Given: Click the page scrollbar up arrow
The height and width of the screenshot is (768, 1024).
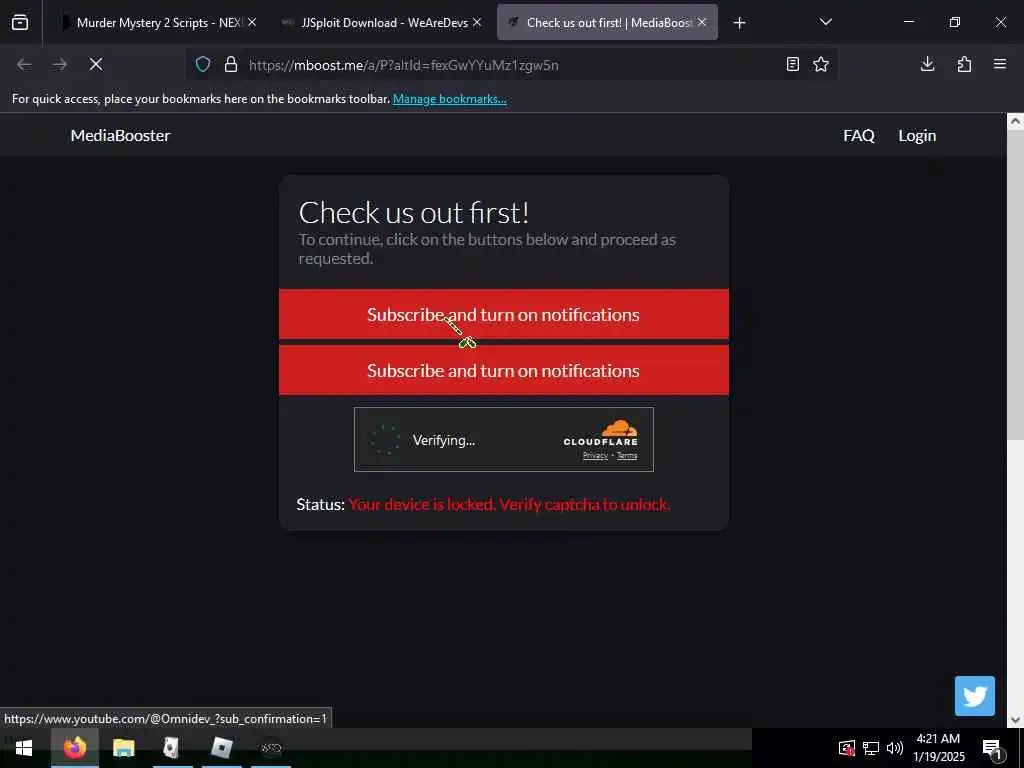Looking at the screenshot, I should [x=1015, y=121].
